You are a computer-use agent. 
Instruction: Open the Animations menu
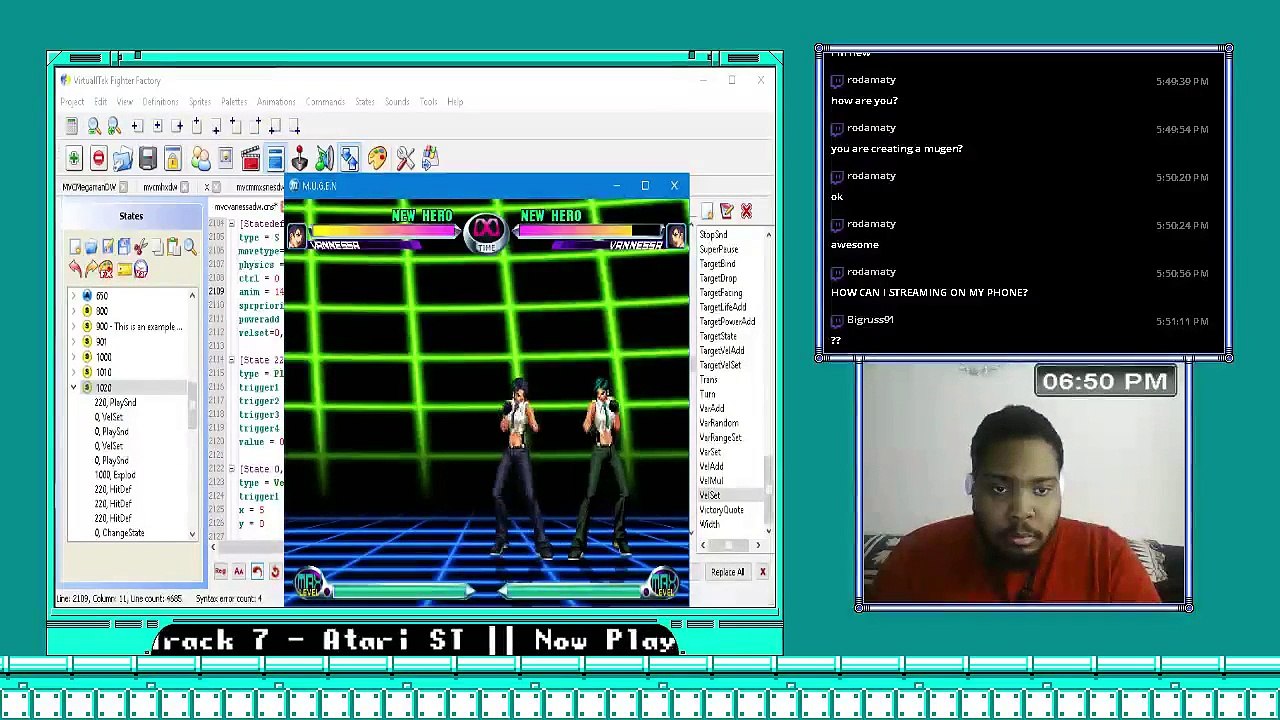tap(276, 102)
